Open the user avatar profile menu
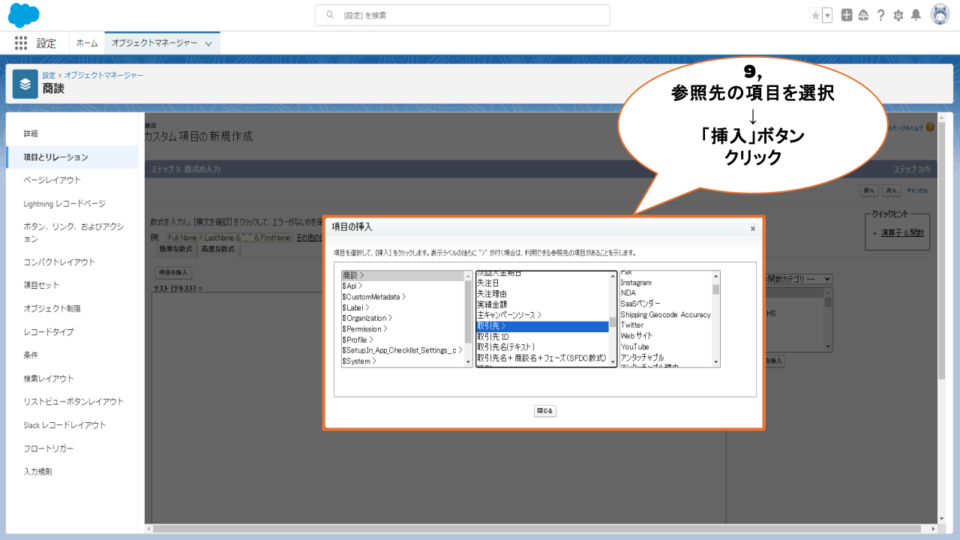Image resolution: width=960 pixels, height=540 pixels. pyautogui.click(x=940, y=15)
